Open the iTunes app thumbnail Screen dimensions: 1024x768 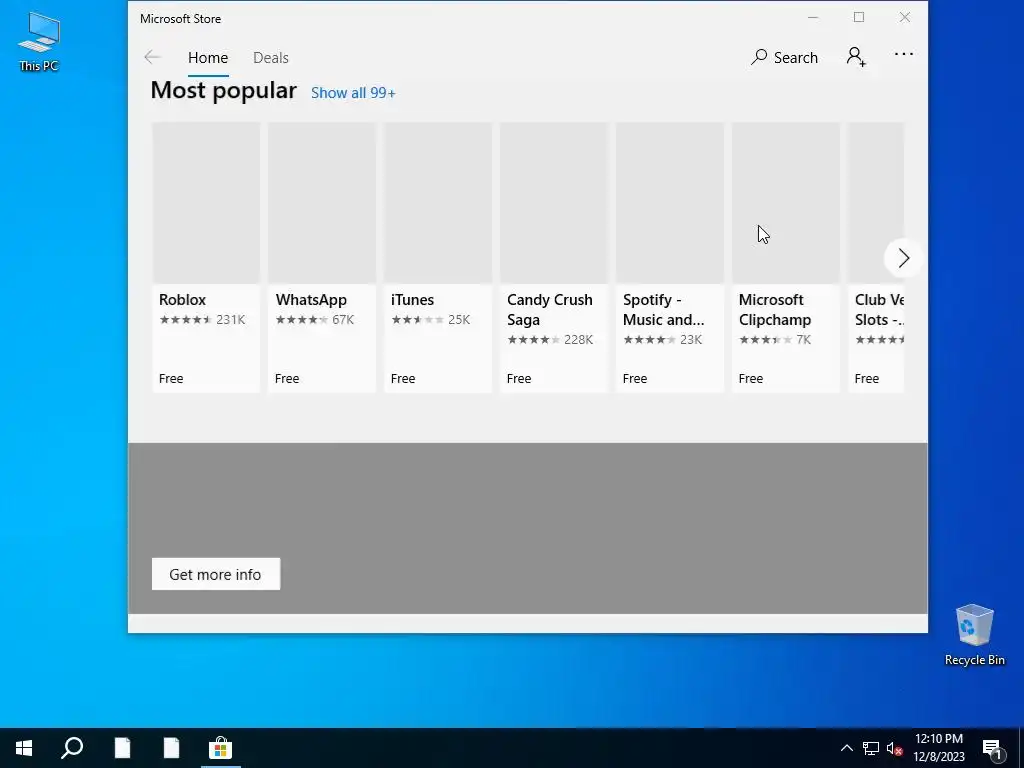[x=438, y=203]
